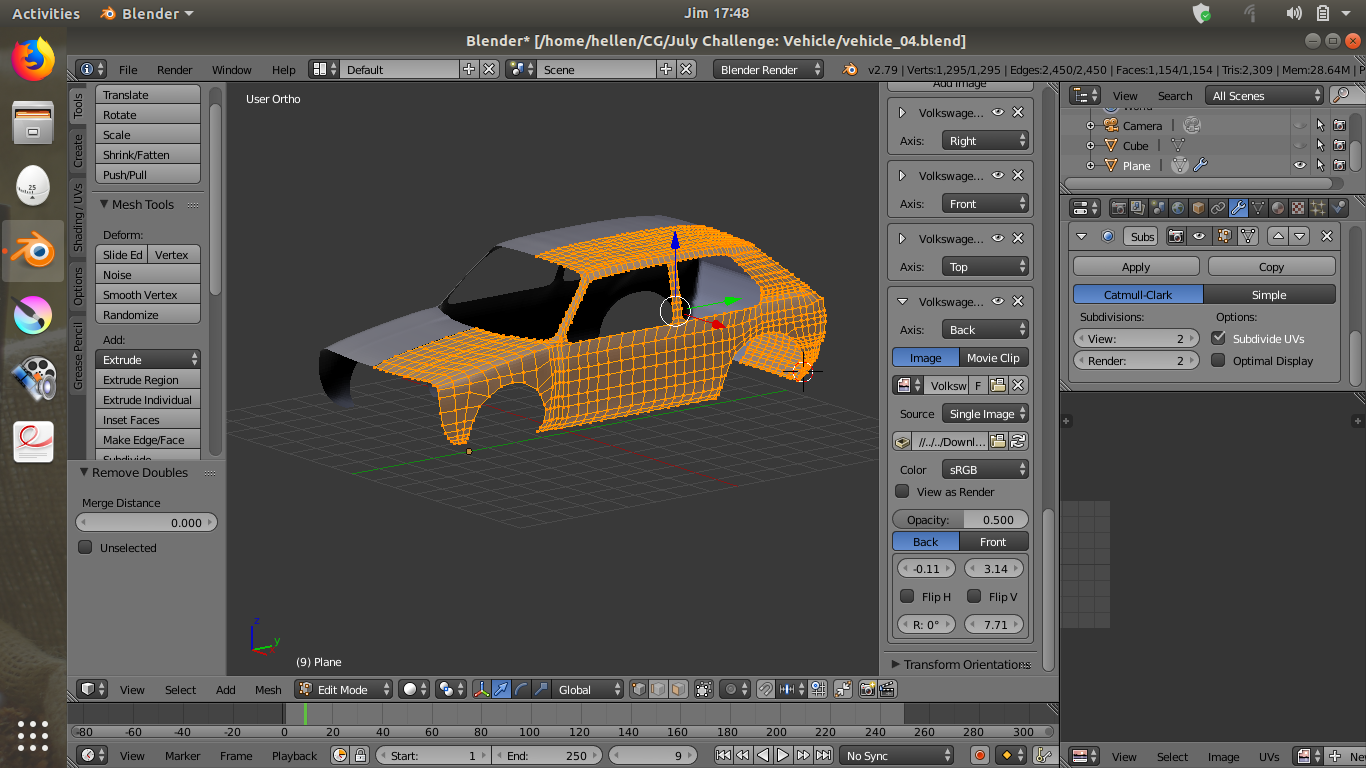
Task: Open the Blender Render engine dropdown
Action: point(768,69)
